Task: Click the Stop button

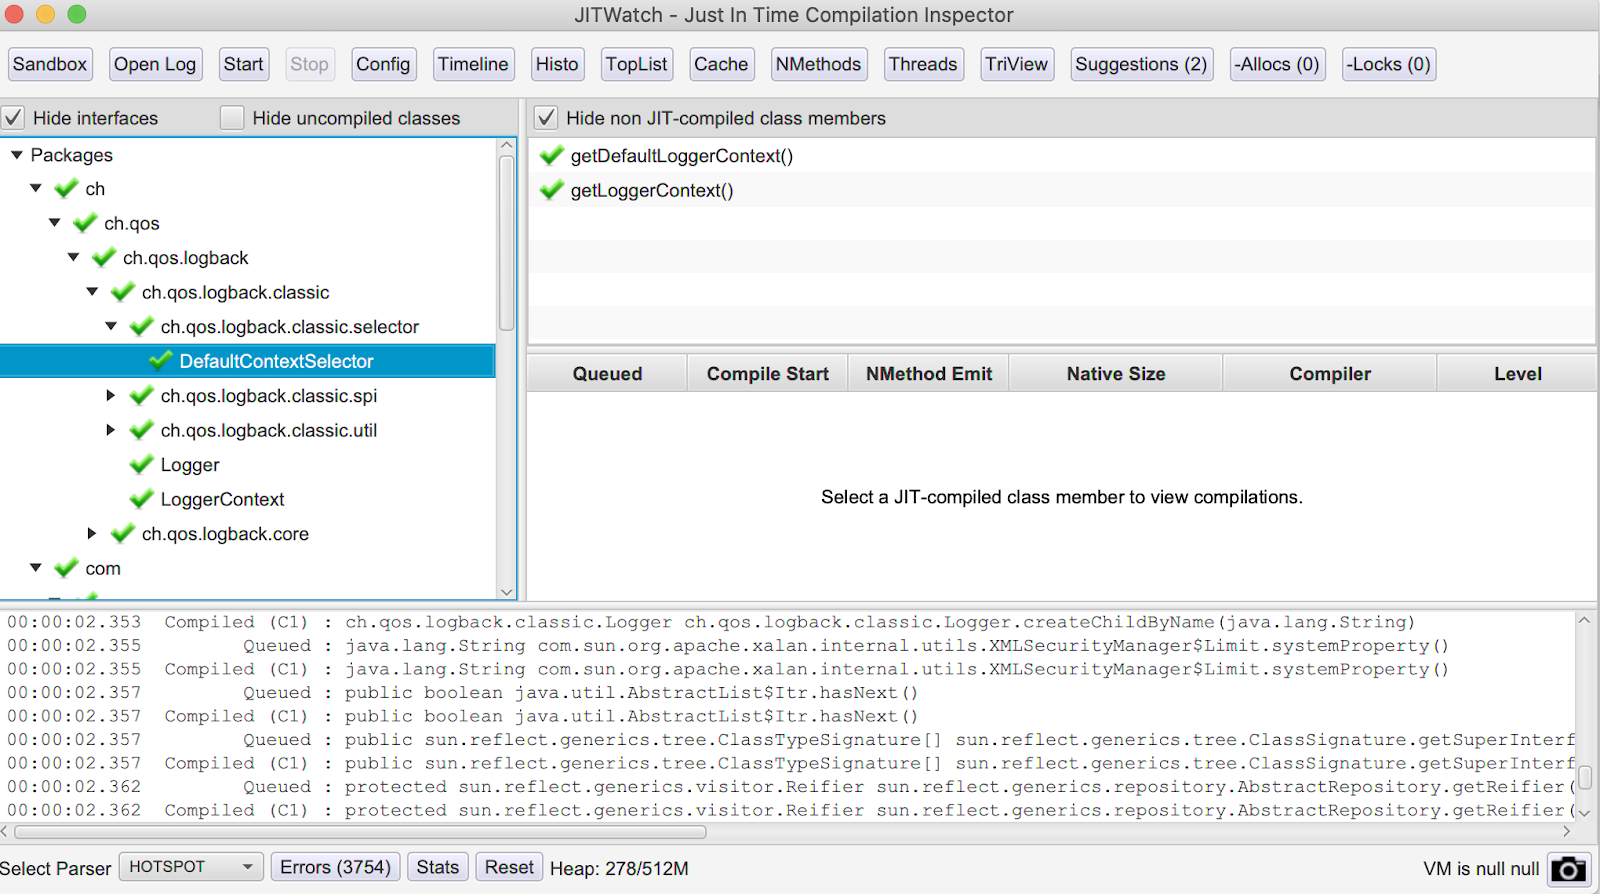Action: click(309, 64)
